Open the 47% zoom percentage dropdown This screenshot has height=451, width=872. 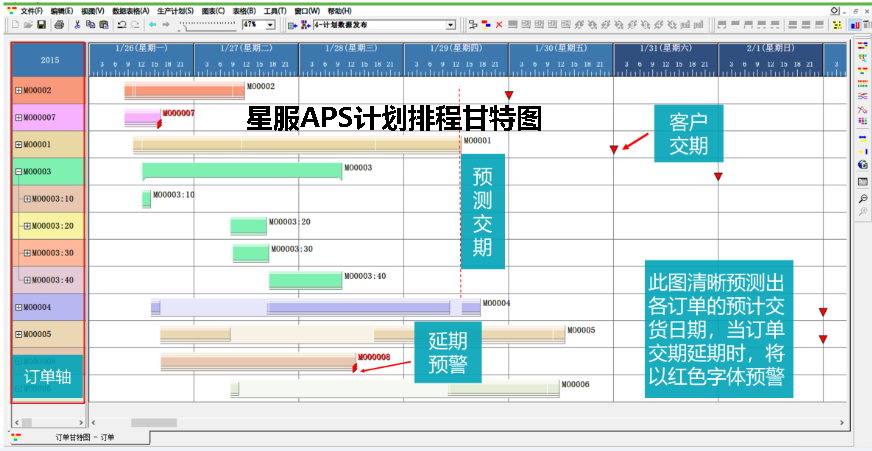click(271, 24)
